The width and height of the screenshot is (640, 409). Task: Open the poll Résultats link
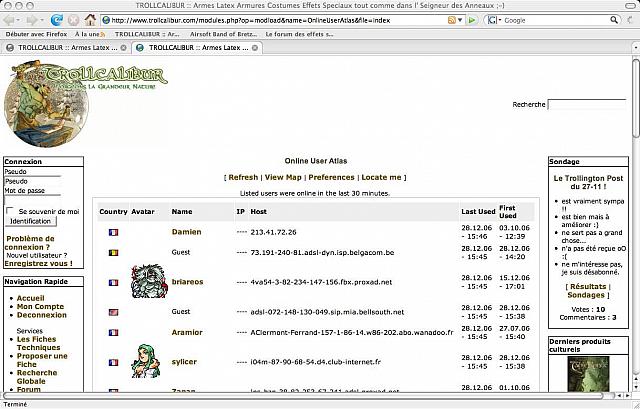click(588, 287)
